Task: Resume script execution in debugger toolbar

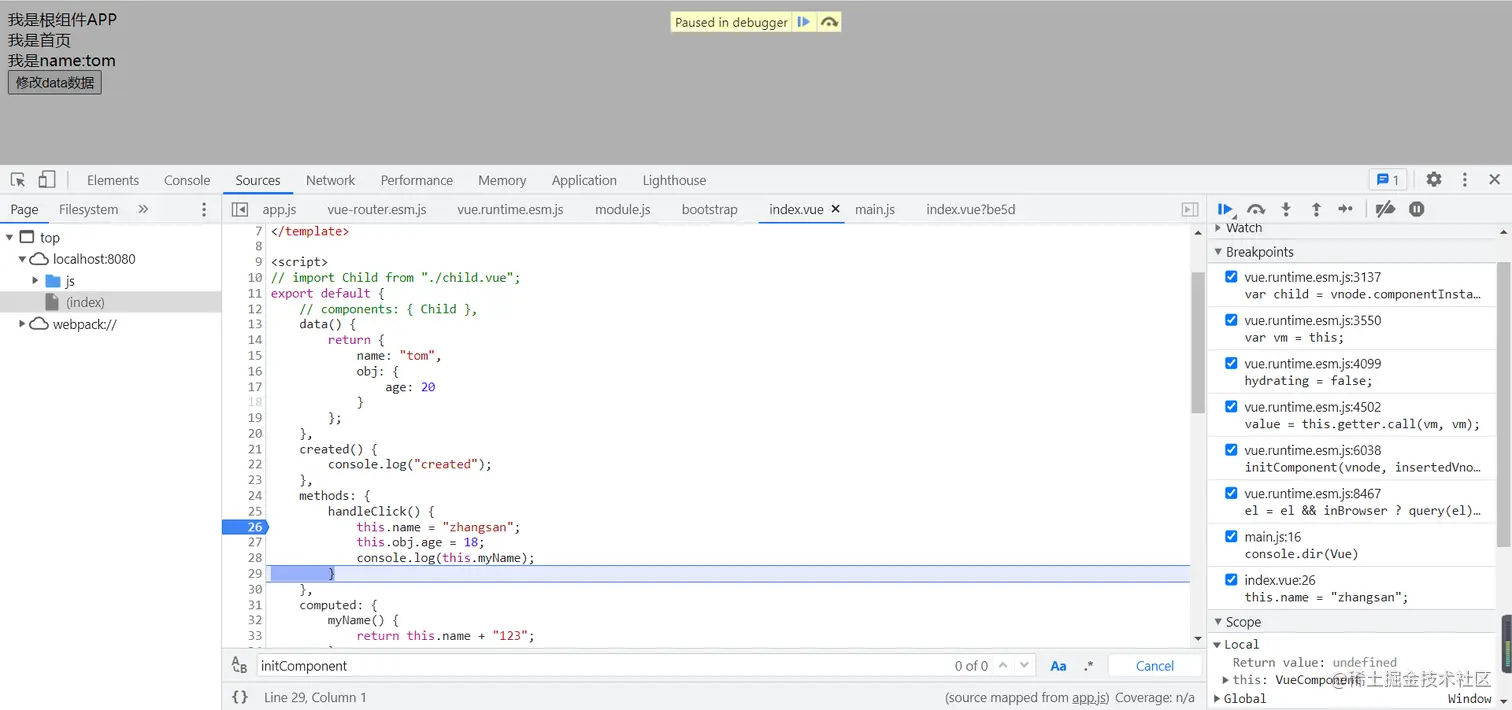Action: tap(1225, 209)
